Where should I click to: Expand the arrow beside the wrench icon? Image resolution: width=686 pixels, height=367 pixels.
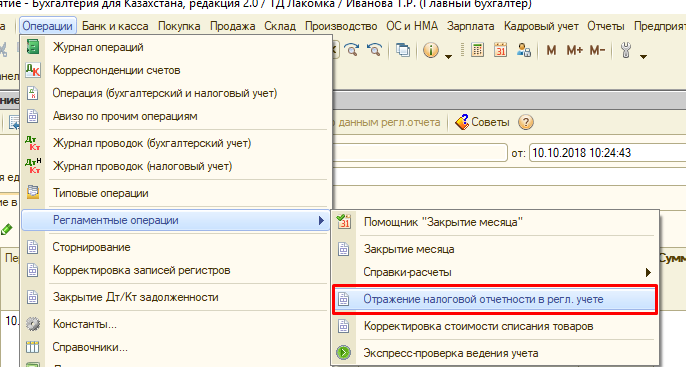tap(643, 56)
